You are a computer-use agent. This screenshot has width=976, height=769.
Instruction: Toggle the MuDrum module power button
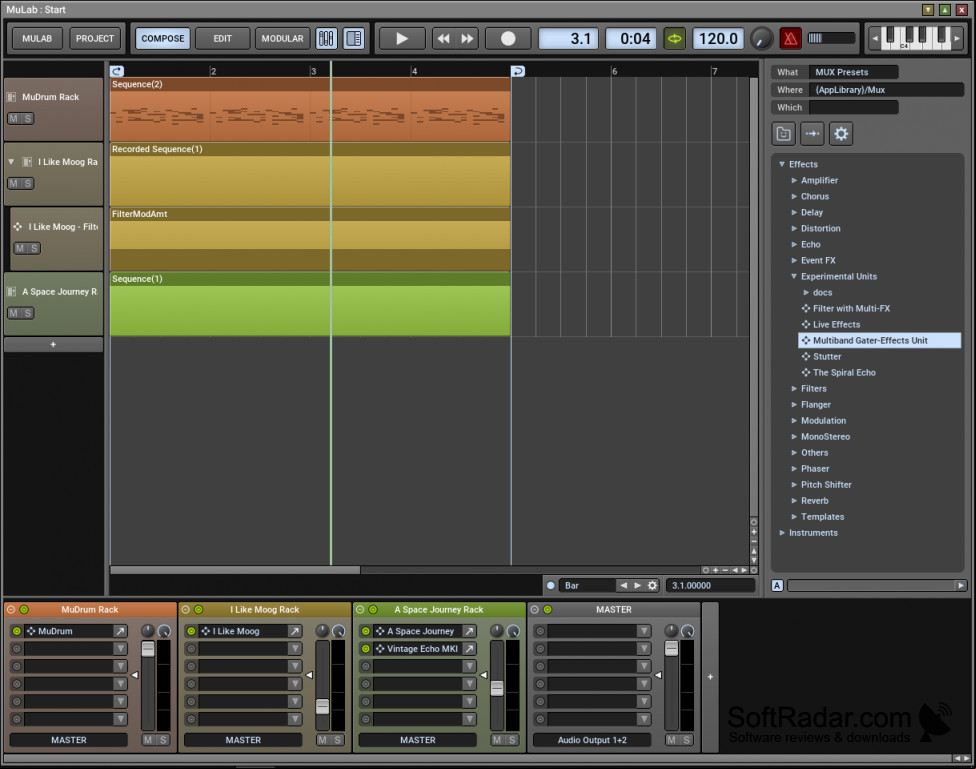tap(17, 631)
